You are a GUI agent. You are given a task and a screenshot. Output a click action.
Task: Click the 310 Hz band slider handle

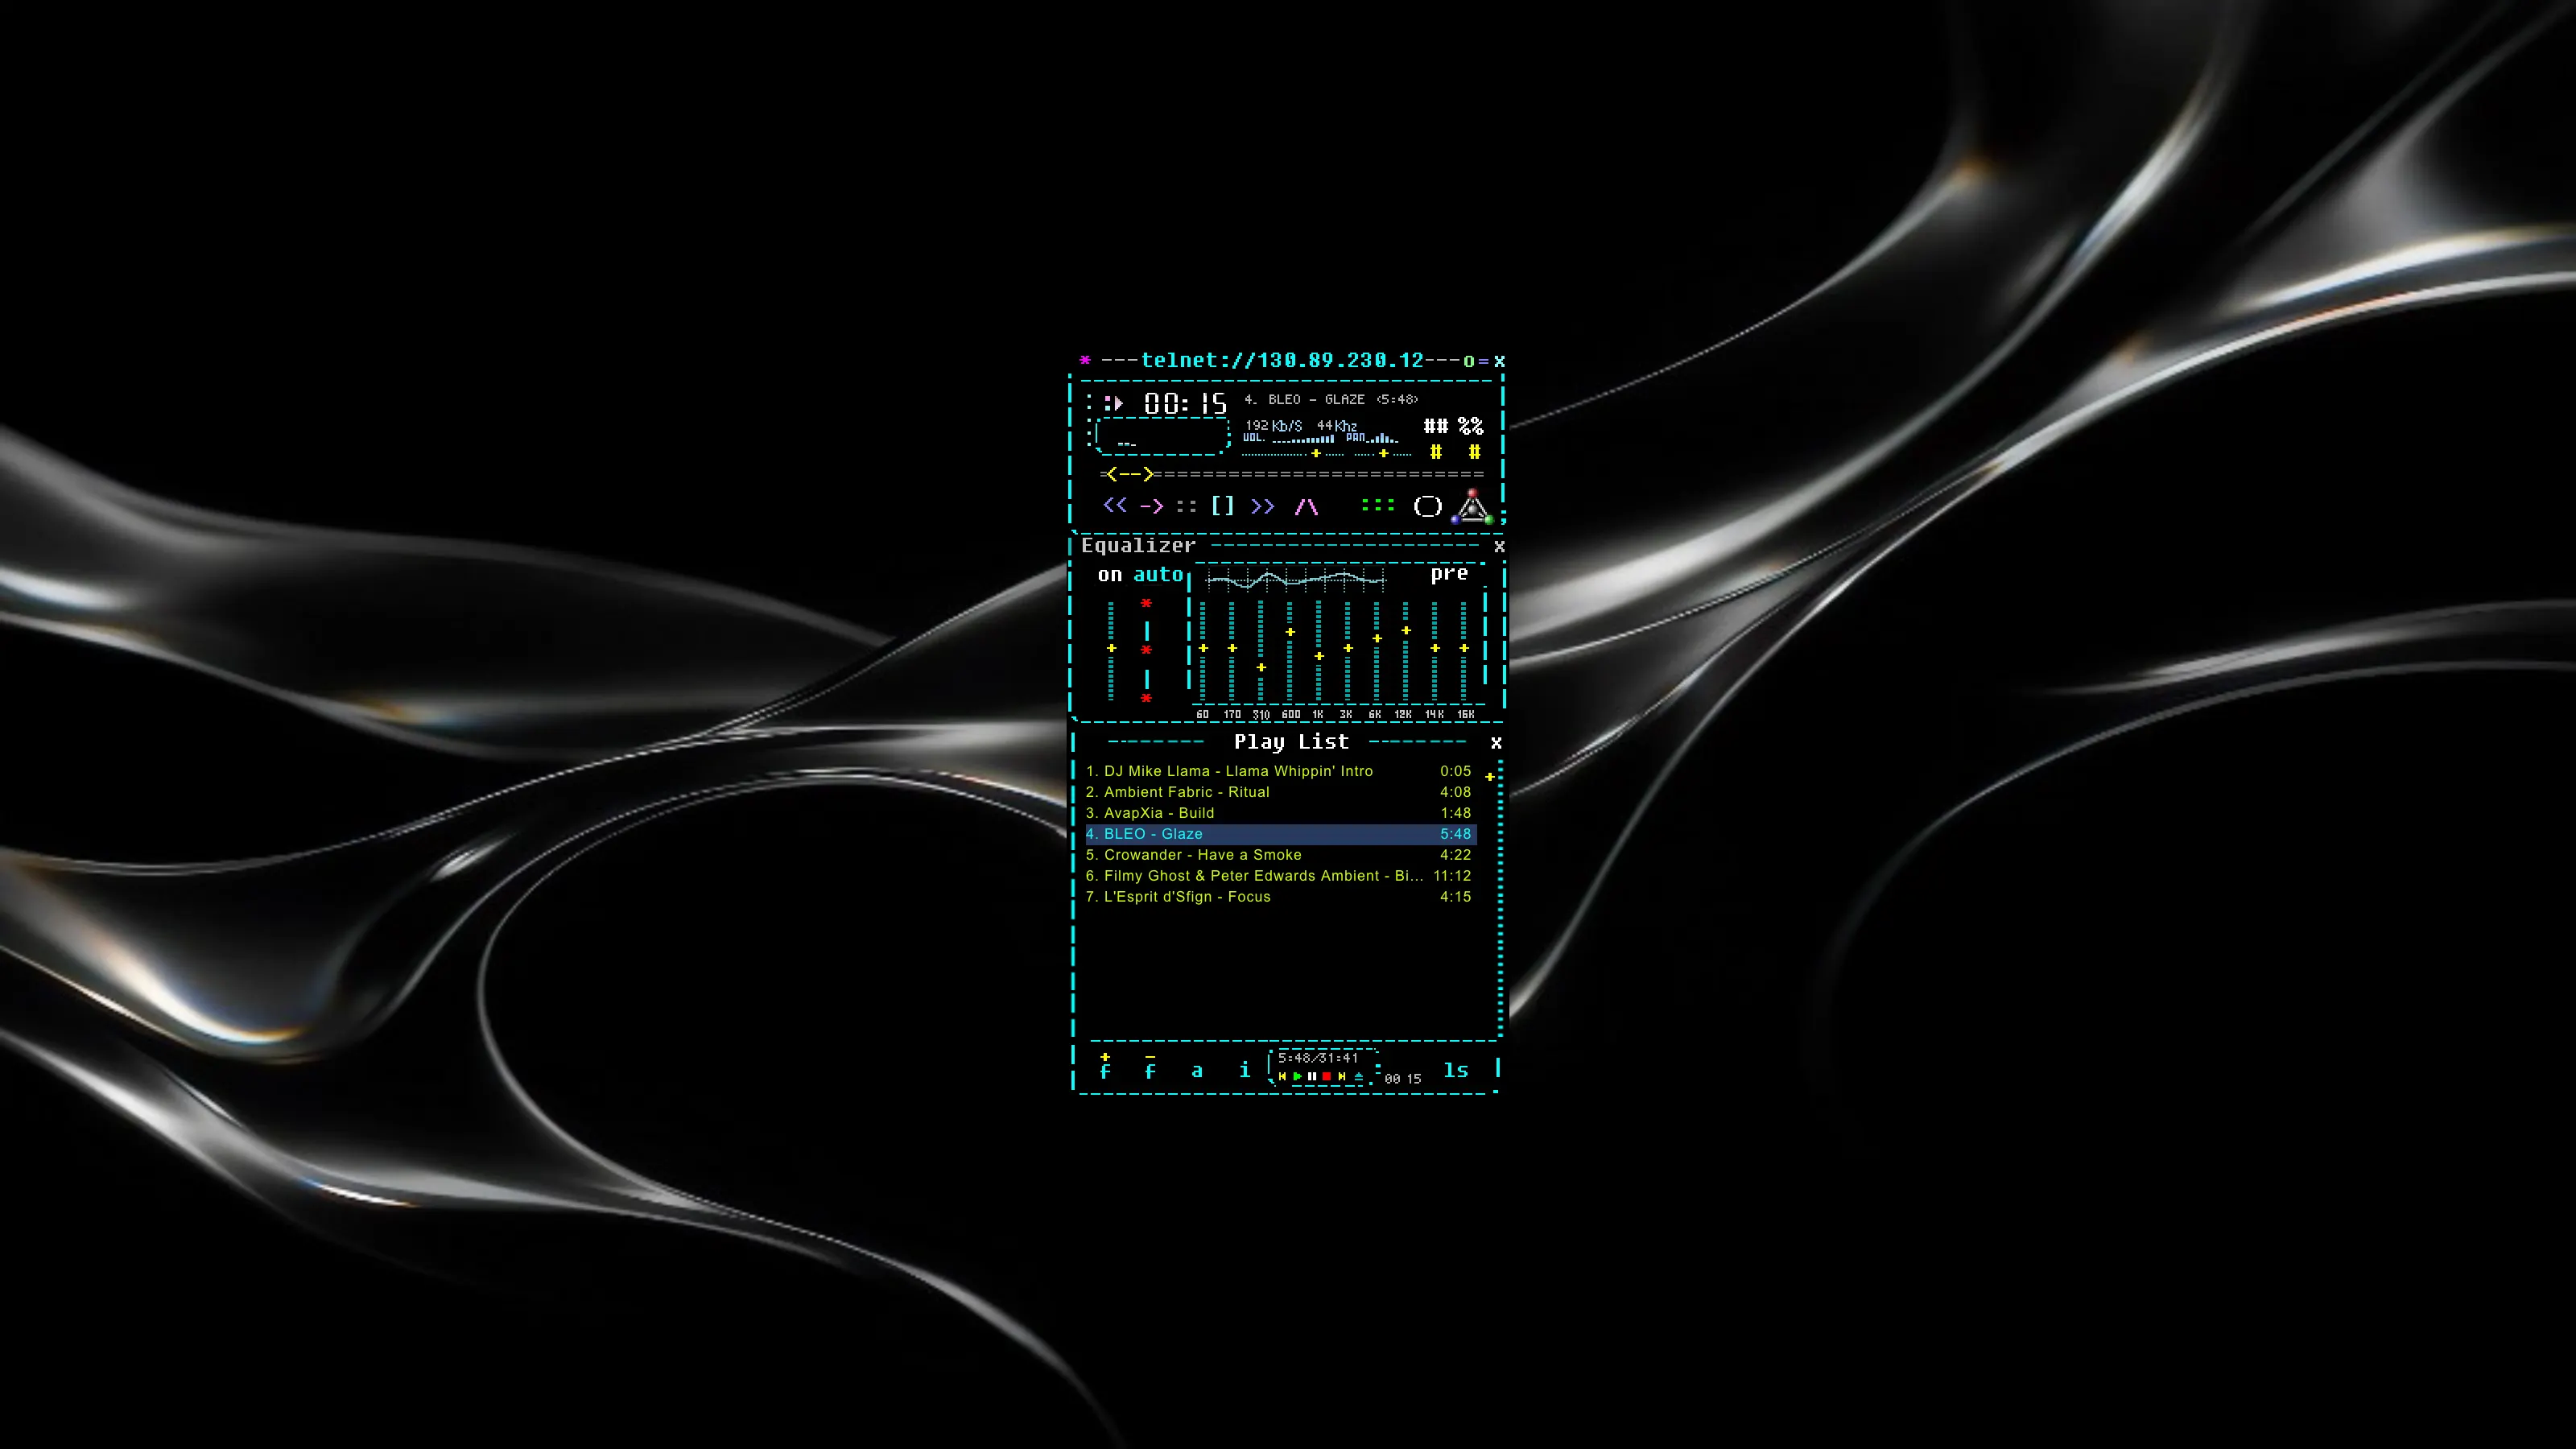[1261, 668]
